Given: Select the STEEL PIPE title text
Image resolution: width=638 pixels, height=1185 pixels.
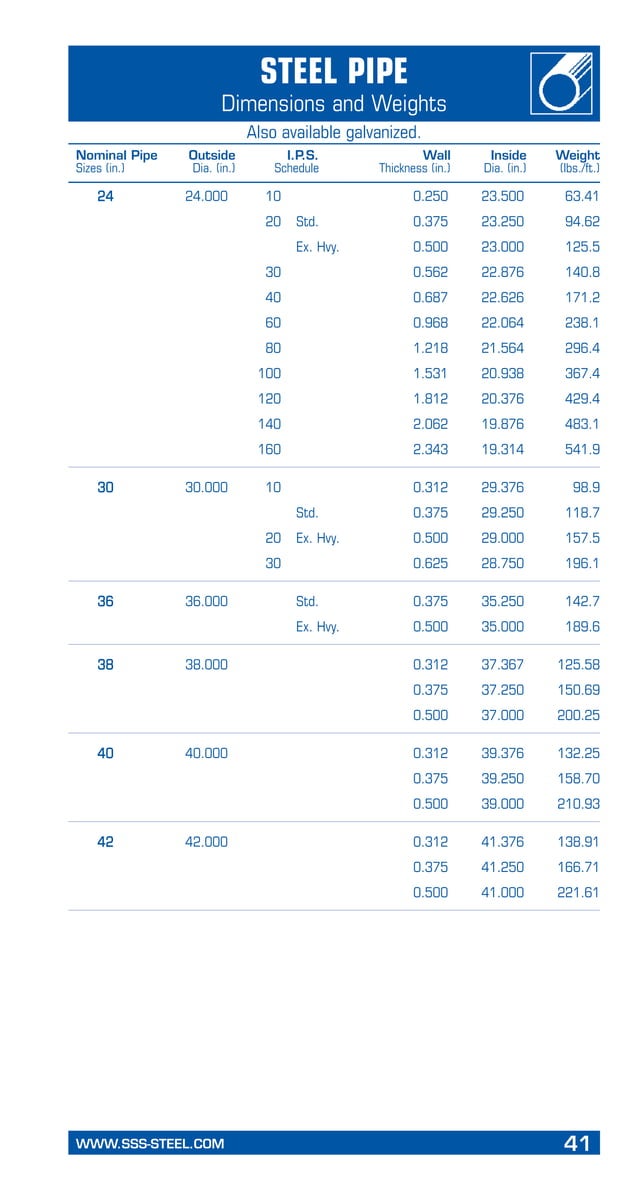Looking at the screenshot, I should pos(333,72).
